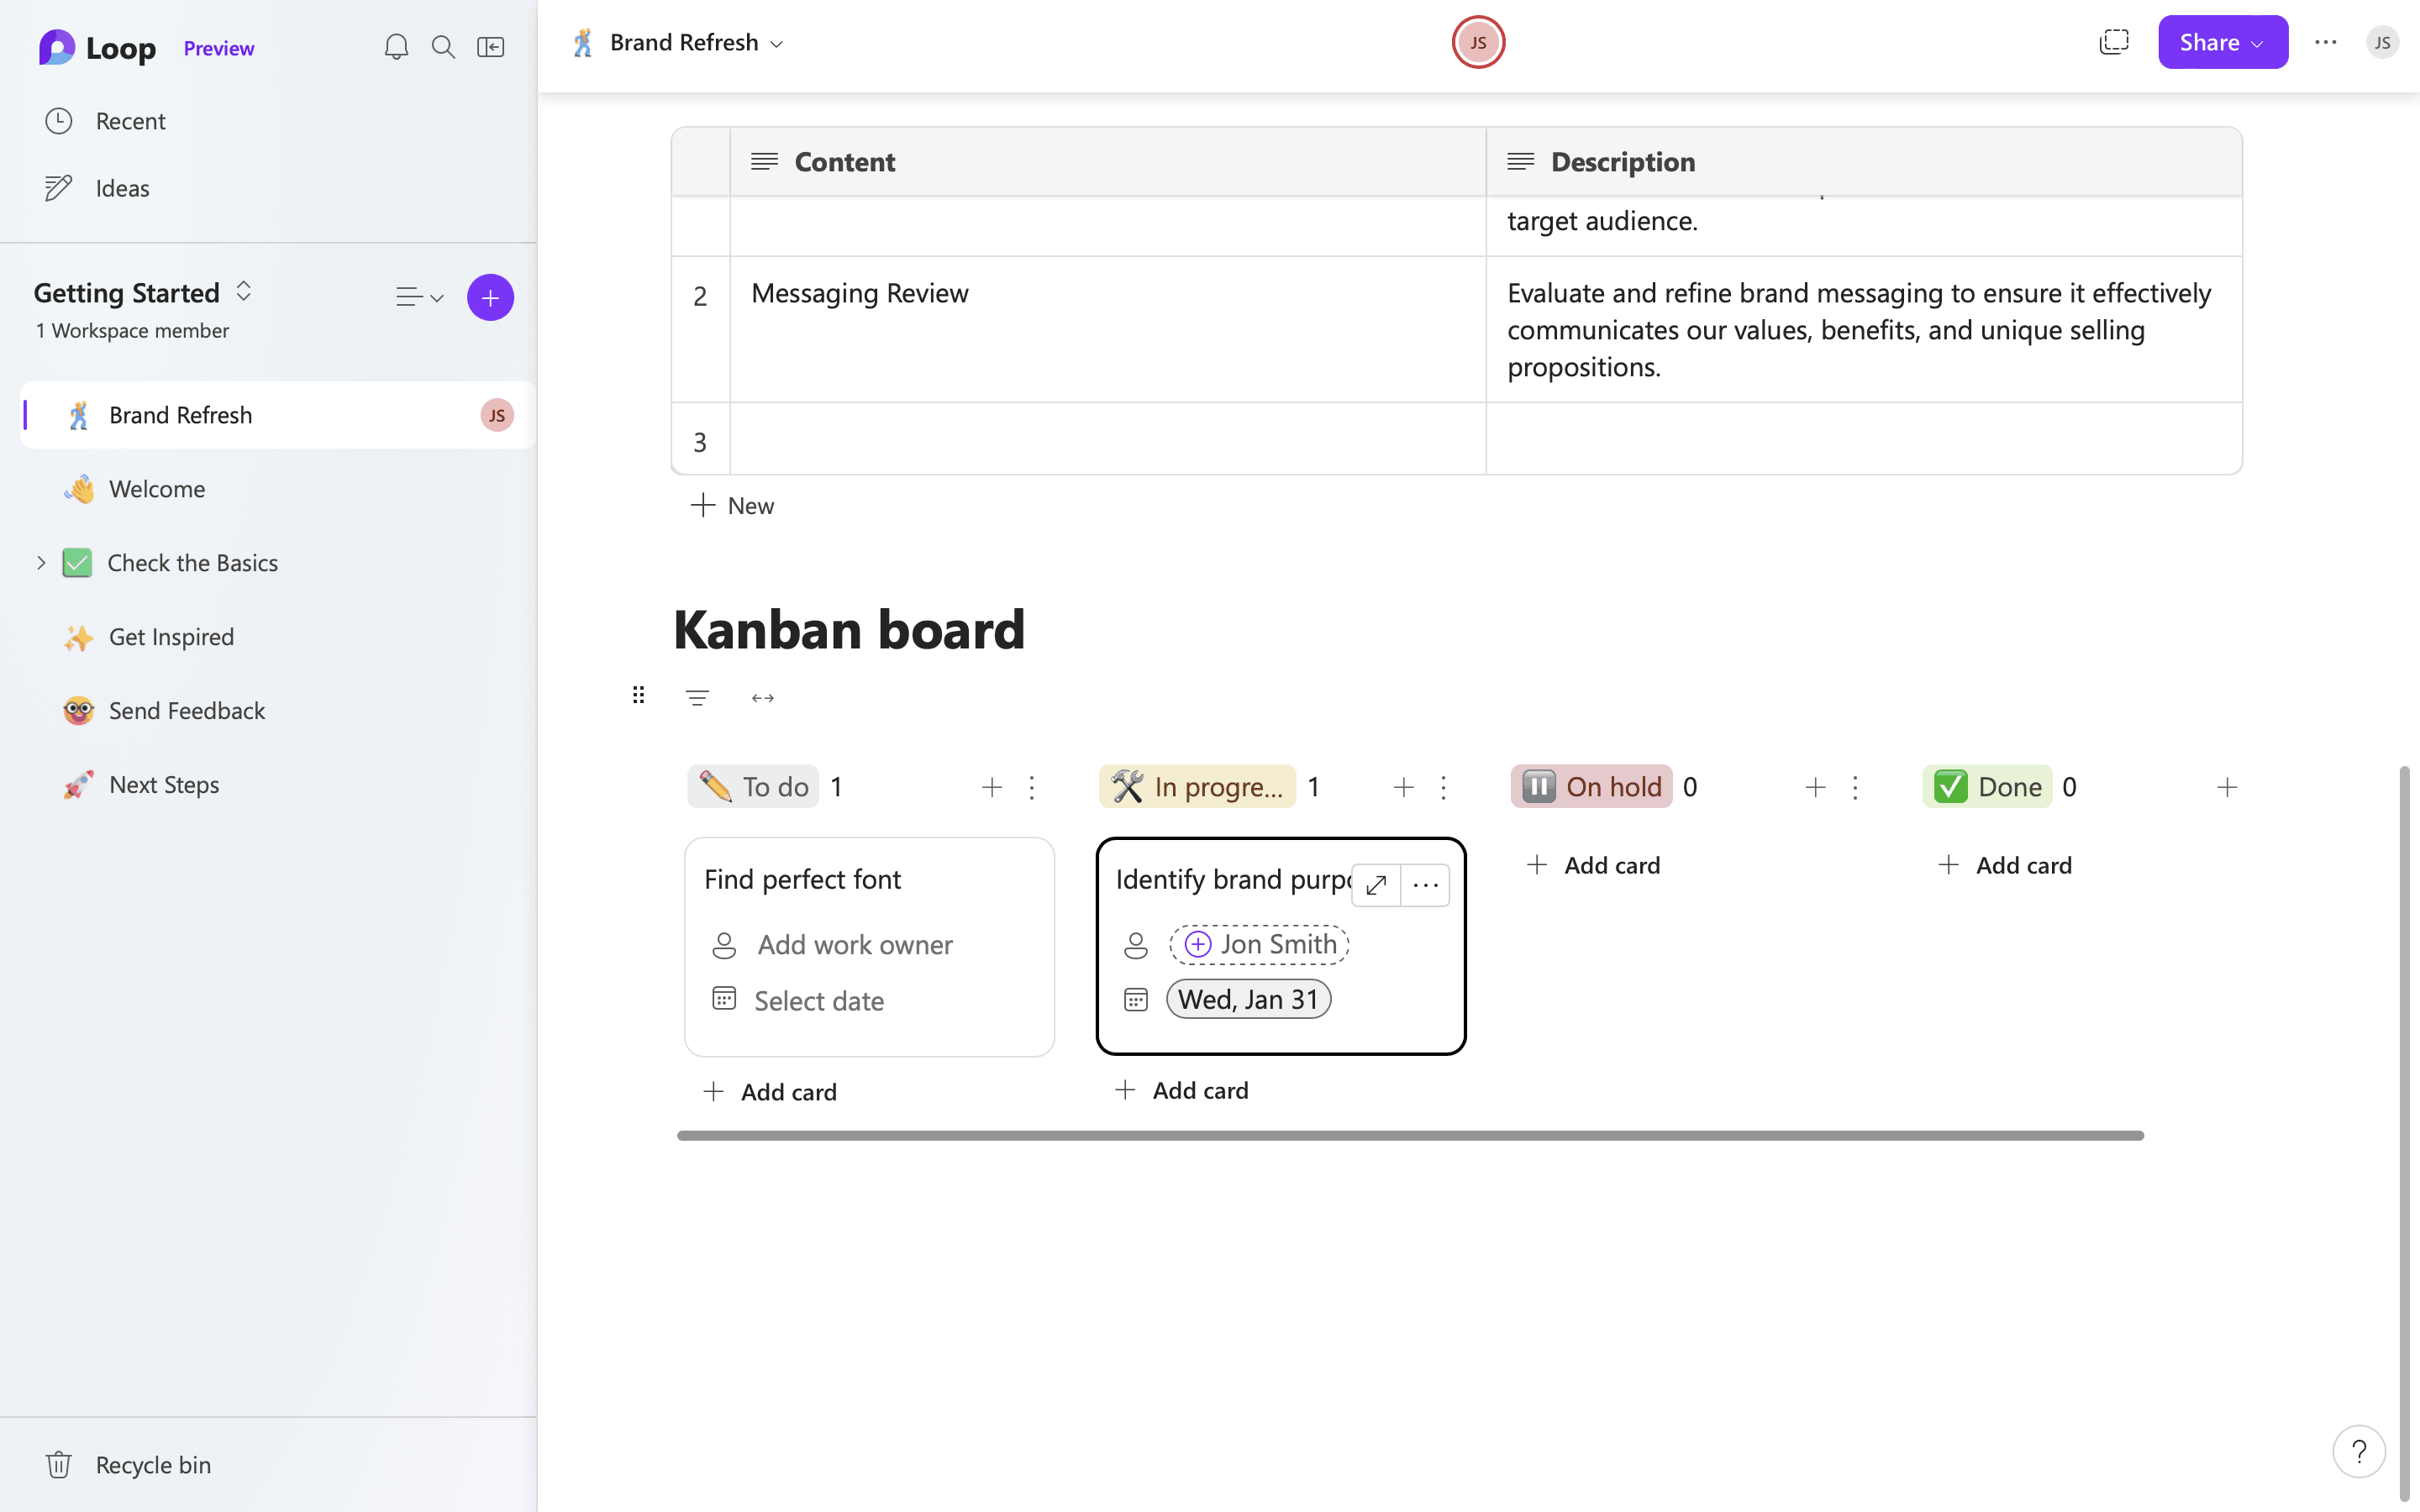
Task: Open the Welcome page in the sidebar
Action: (157, 489)
